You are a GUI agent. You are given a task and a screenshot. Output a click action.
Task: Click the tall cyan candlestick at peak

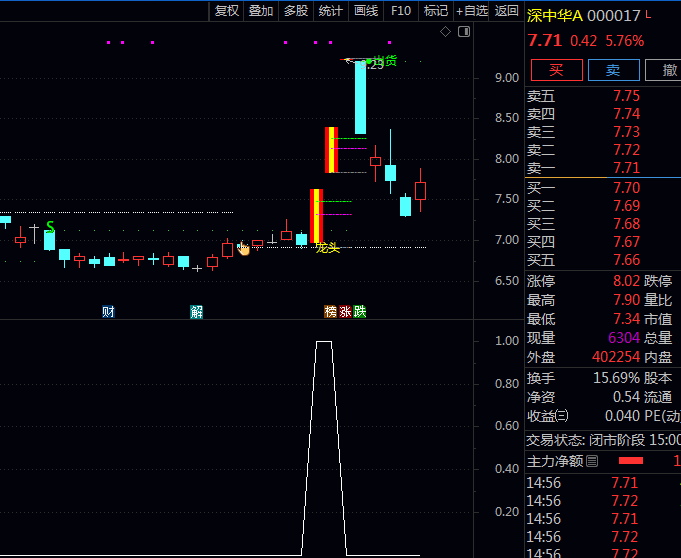point(360,97)
